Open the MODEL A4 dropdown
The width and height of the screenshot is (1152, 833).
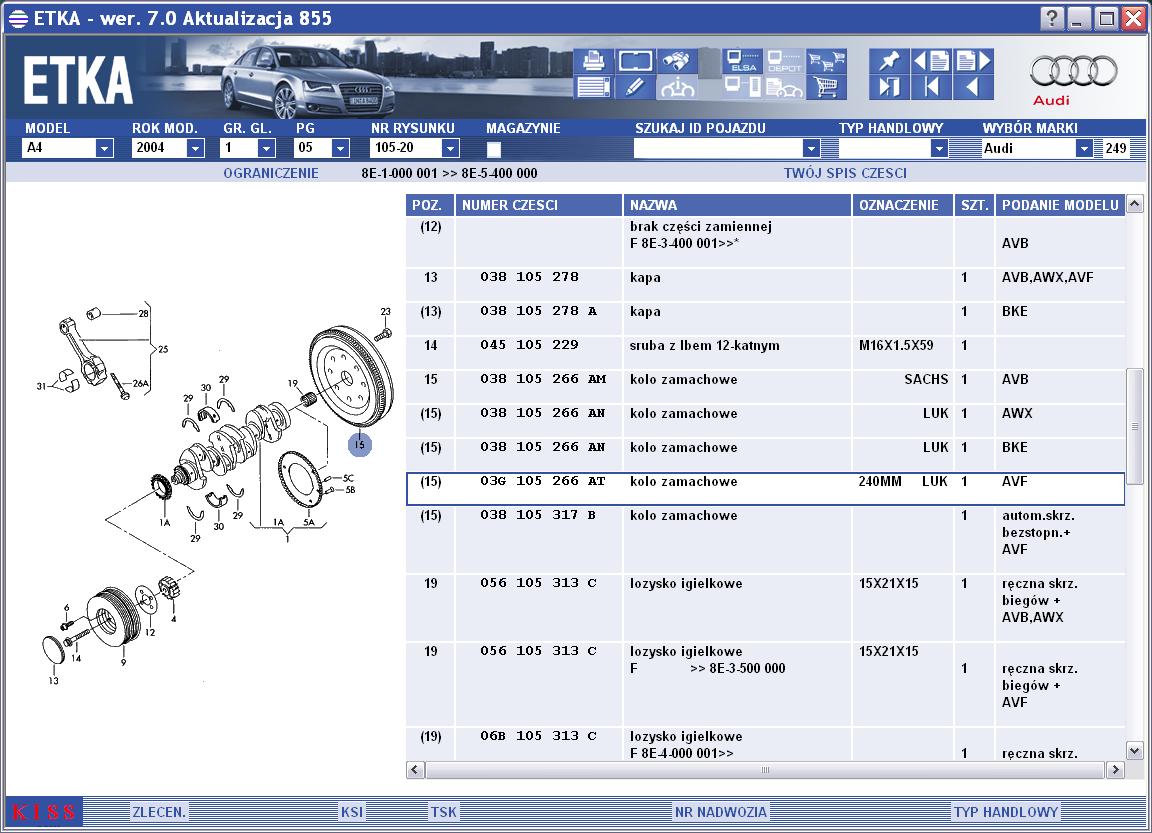[104, 148]
